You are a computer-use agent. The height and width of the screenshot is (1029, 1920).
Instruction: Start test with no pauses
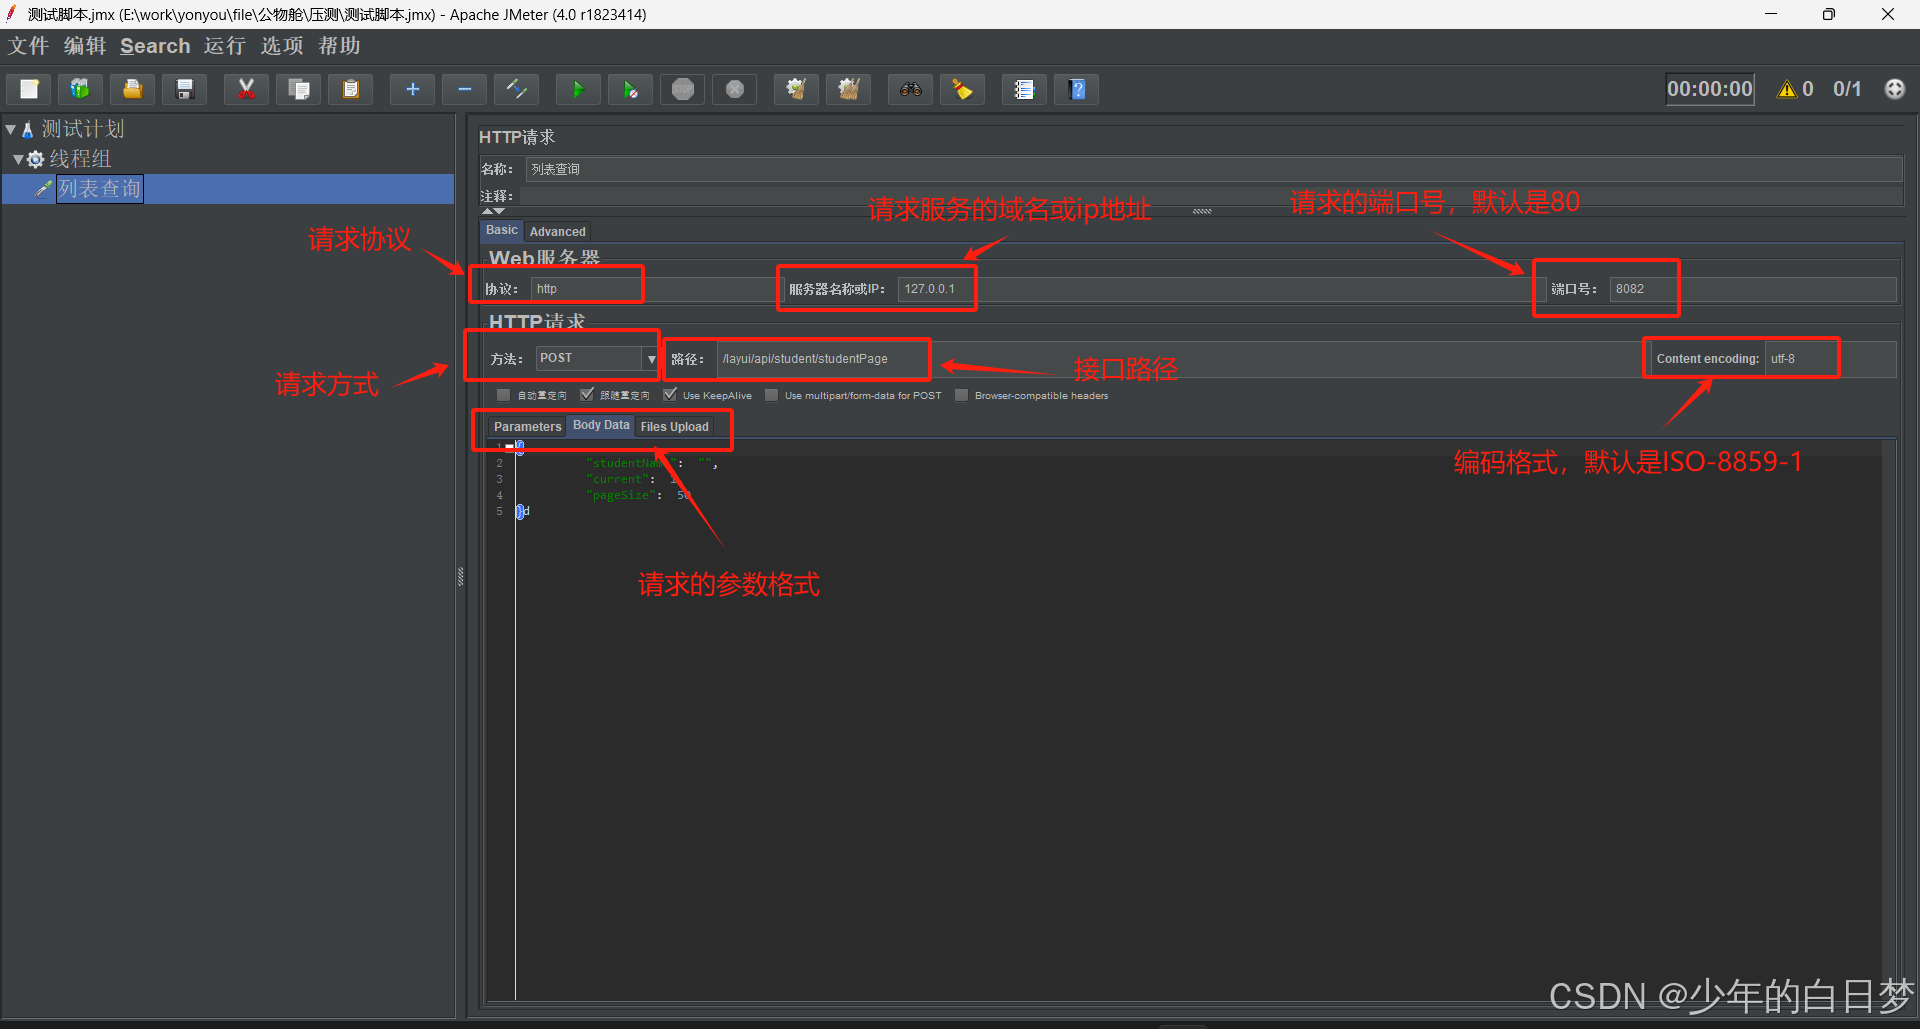(x=630, y=89)
